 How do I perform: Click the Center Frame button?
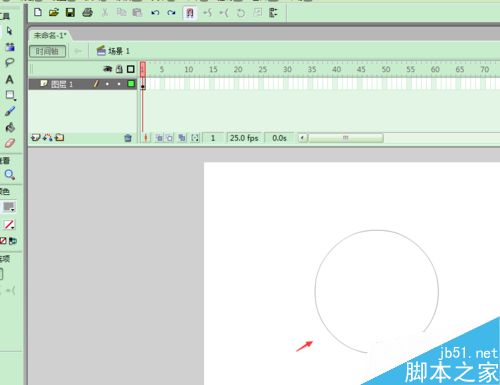145,138
